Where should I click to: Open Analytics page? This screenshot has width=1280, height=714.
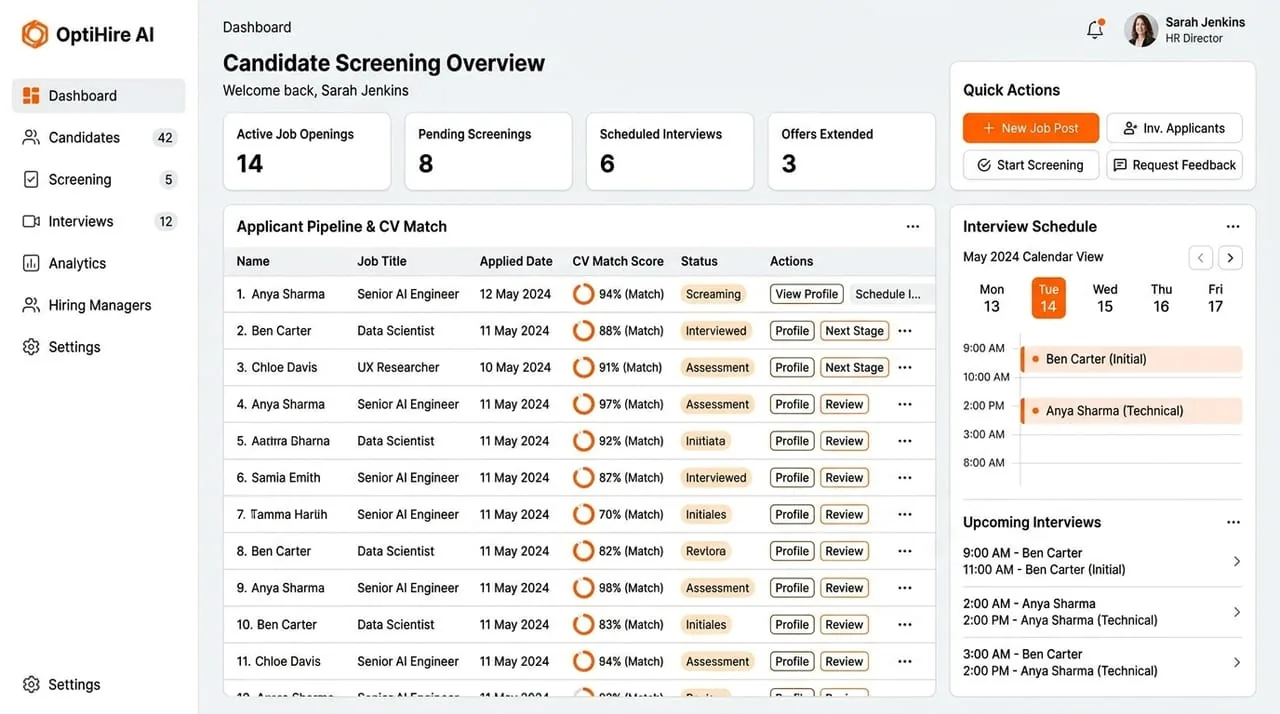99,264
